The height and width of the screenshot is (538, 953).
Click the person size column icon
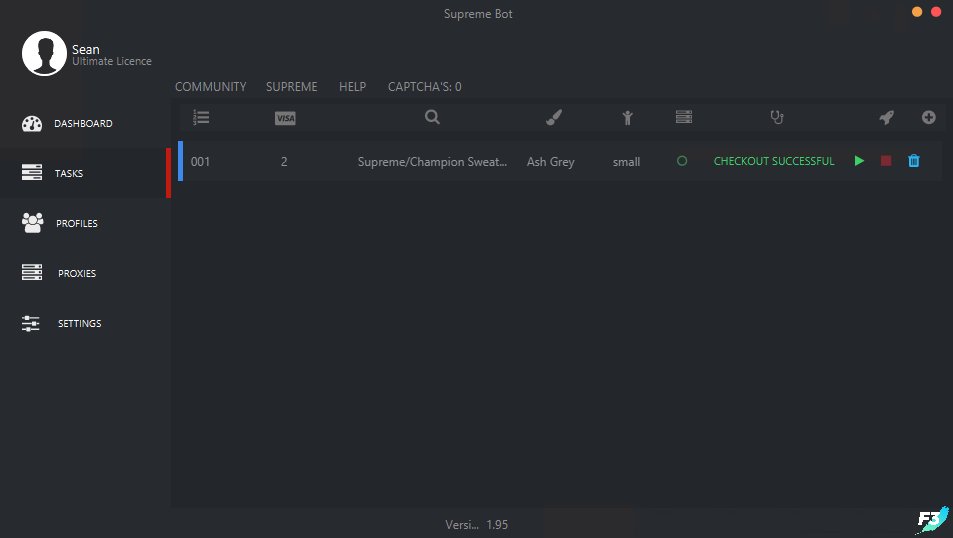(x=627, y=117)
